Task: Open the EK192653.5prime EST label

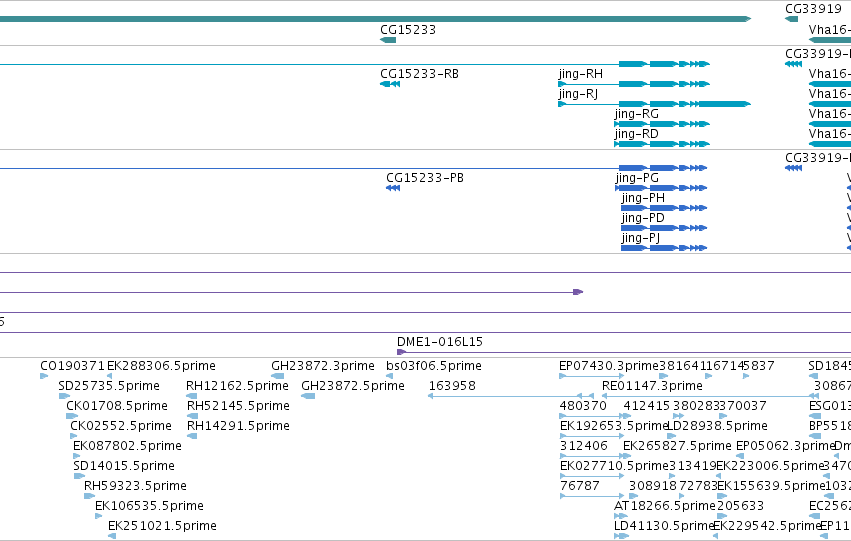Action: [x=613, y=426]
